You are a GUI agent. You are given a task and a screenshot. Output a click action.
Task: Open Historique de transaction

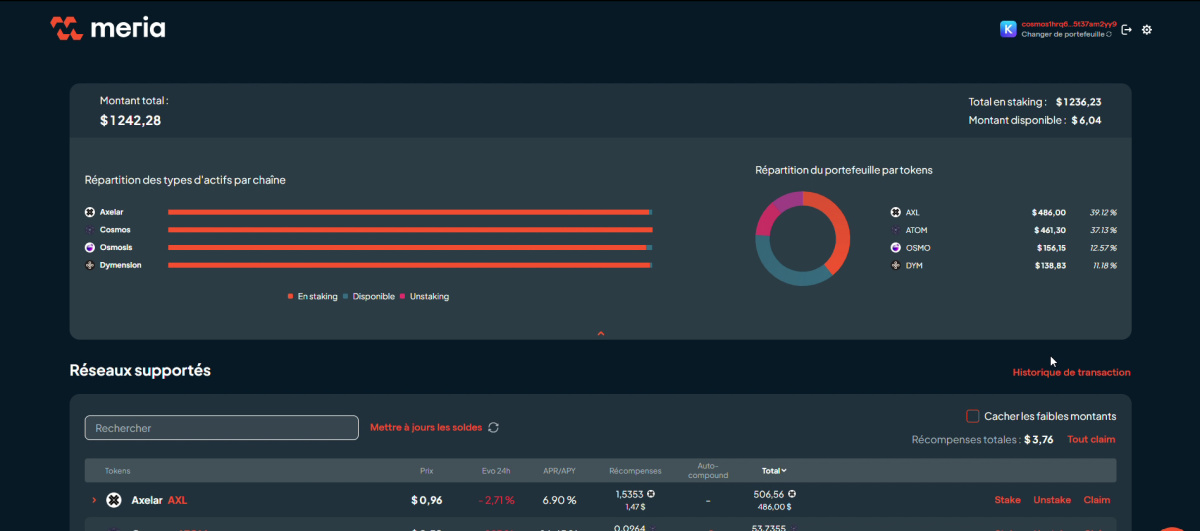[x=1071, y=372]
